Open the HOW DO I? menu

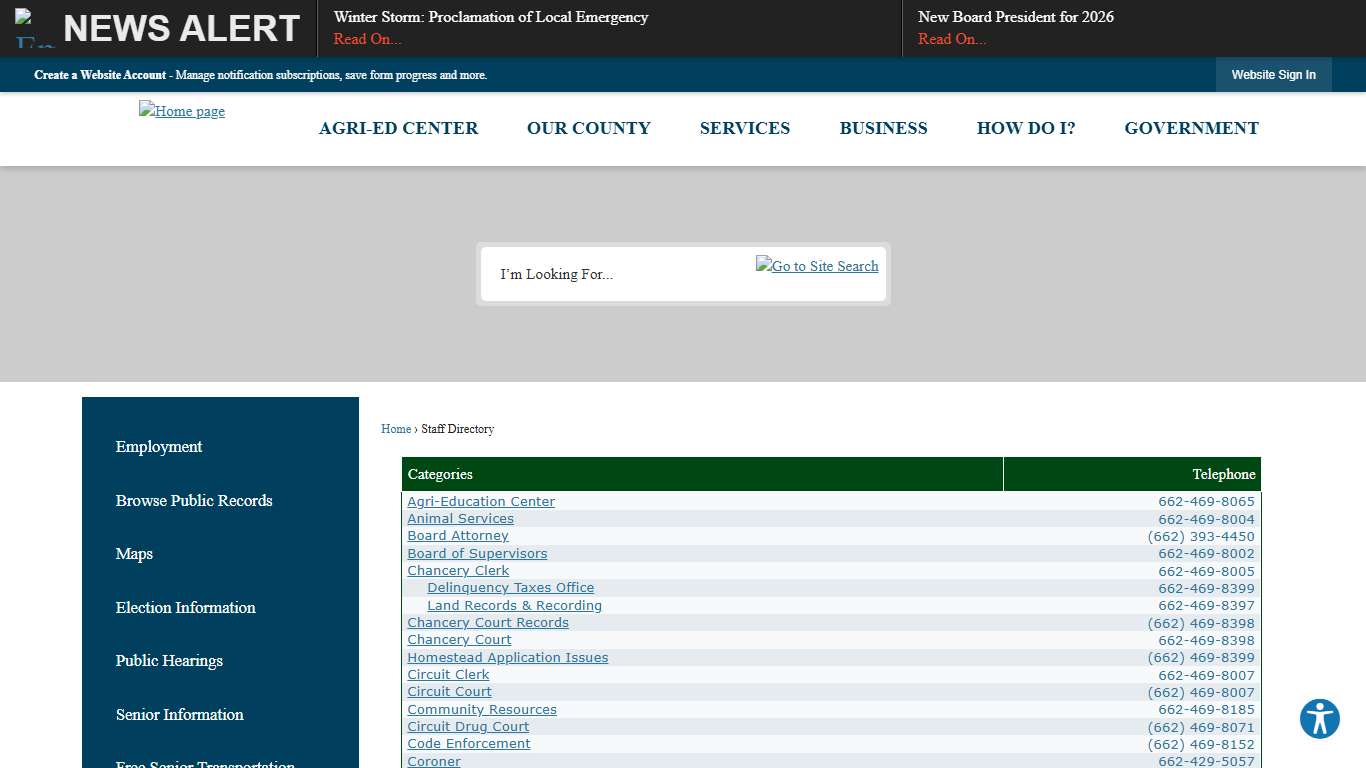(x=1026, y=128)
